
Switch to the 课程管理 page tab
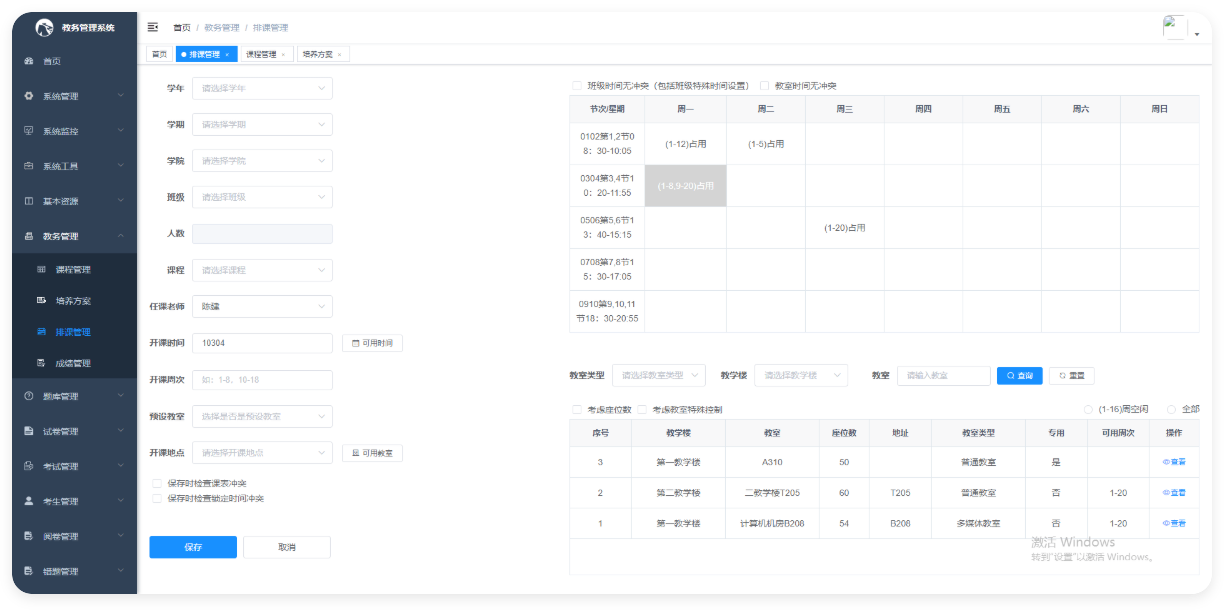click(265, 54)
